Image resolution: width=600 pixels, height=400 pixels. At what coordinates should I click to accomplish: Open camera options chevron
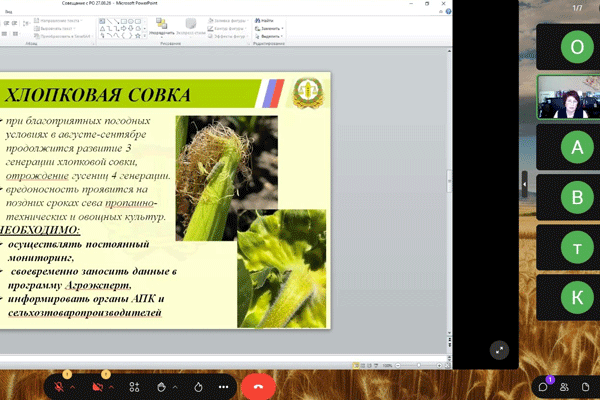[111, 387]
